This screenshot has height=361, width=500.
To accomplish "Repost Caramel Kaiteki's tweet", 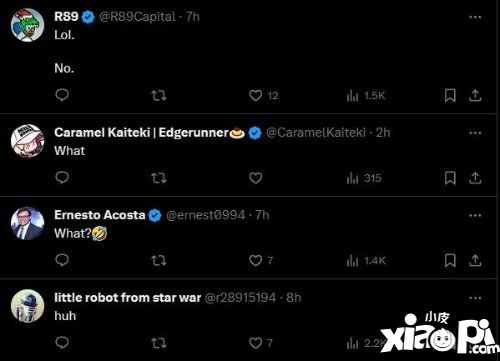I will (x=159, y=178).
